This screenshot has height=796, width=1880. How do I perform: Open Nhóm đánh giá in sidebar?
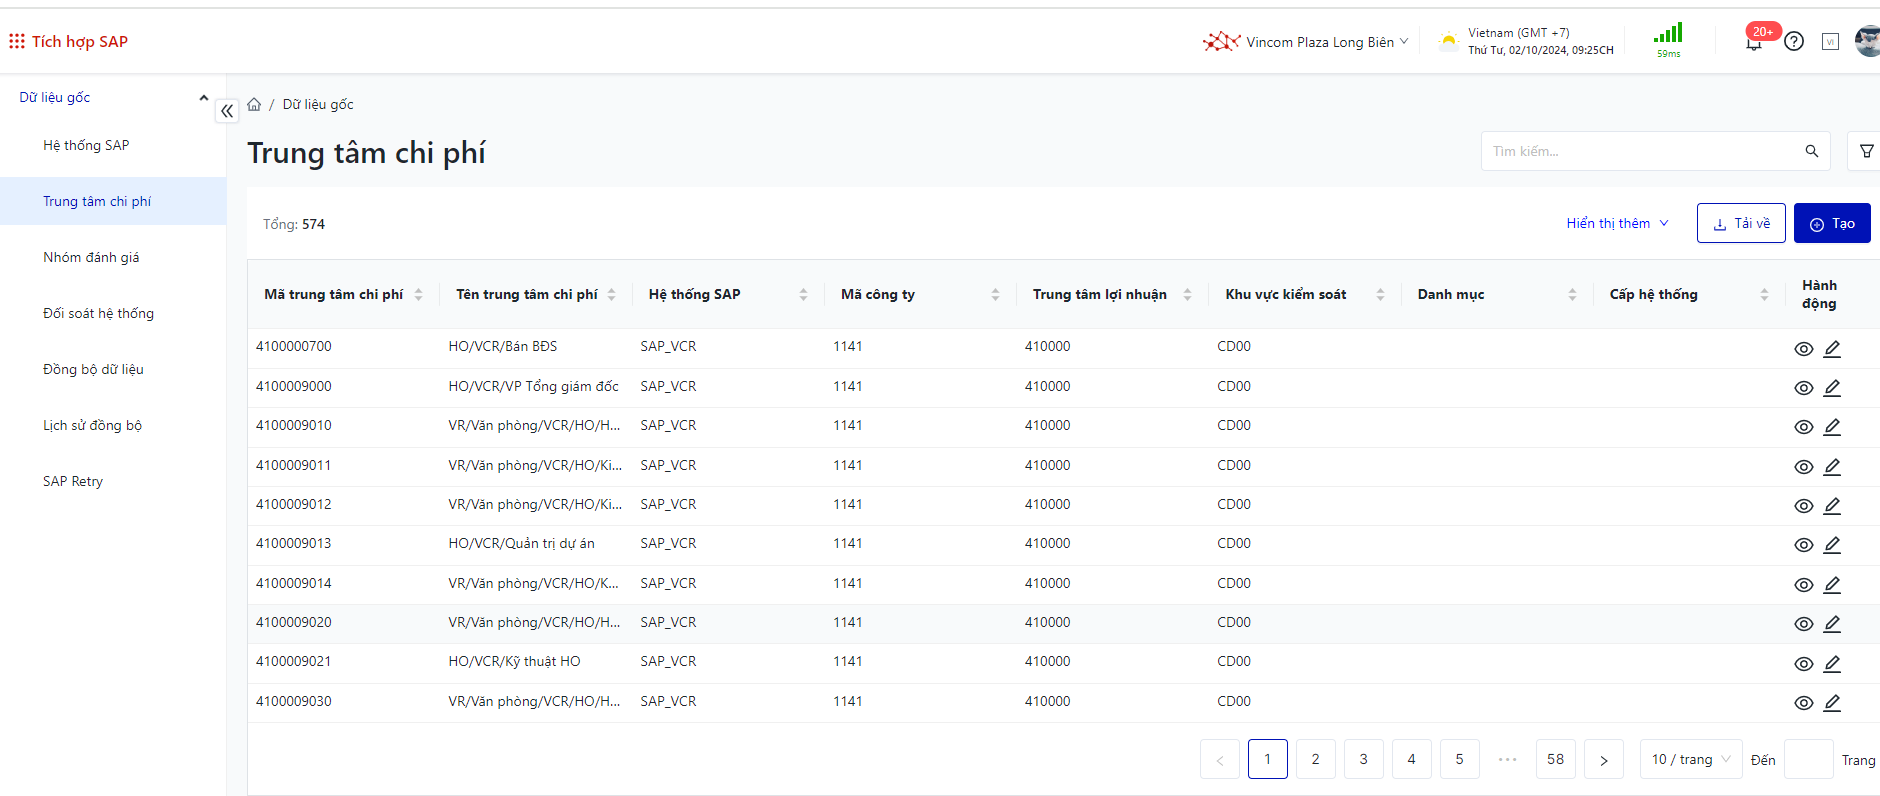[91, 257]
